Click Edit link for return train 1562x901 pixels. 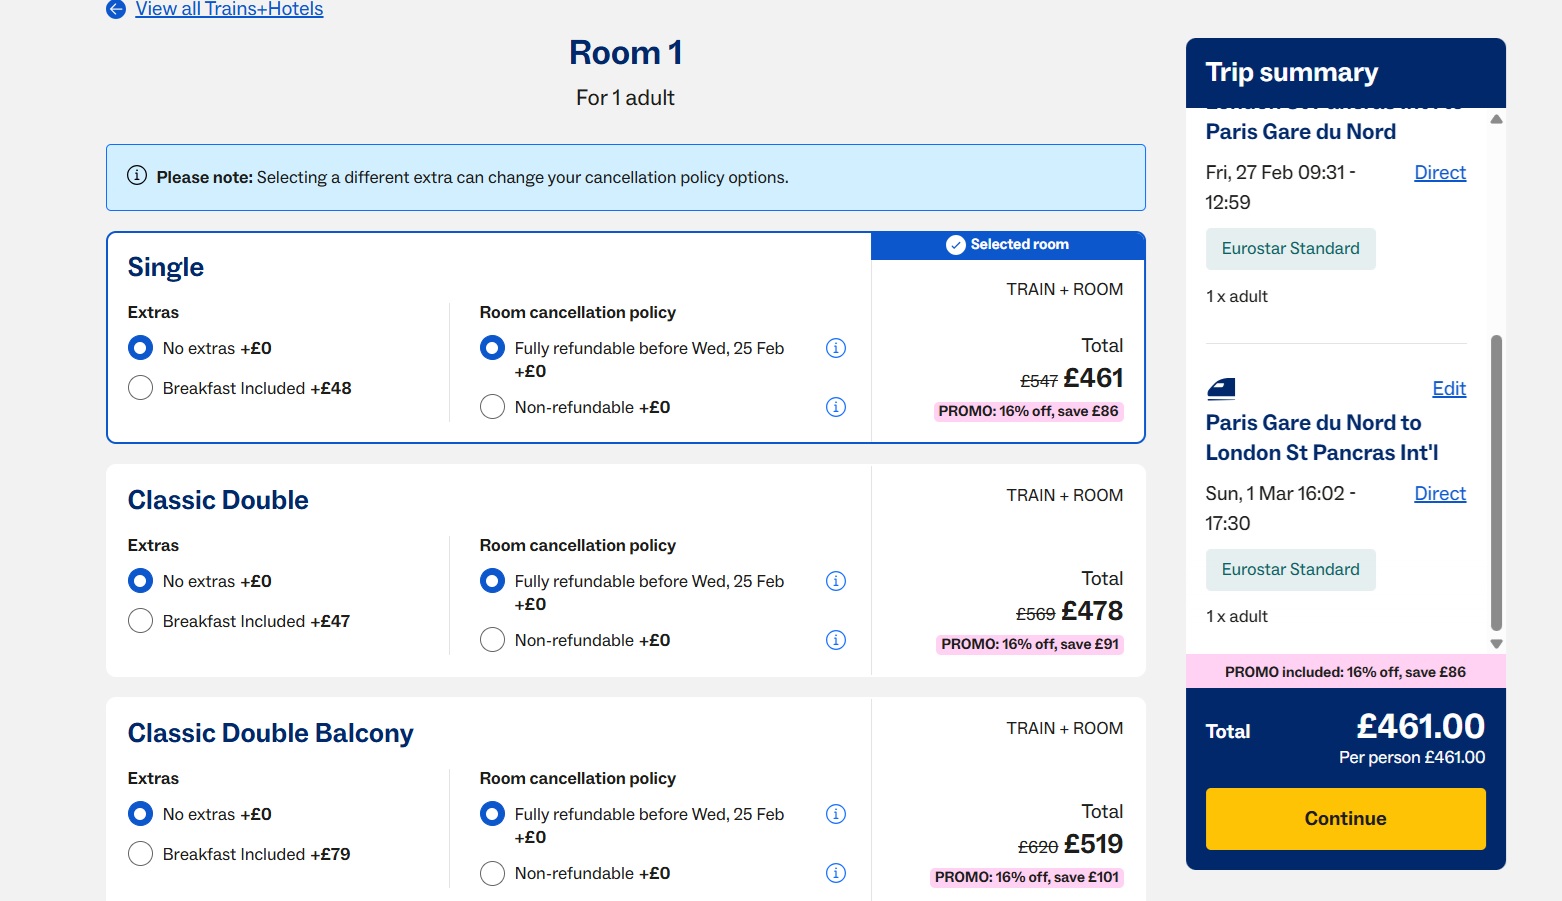(1448, 389)
